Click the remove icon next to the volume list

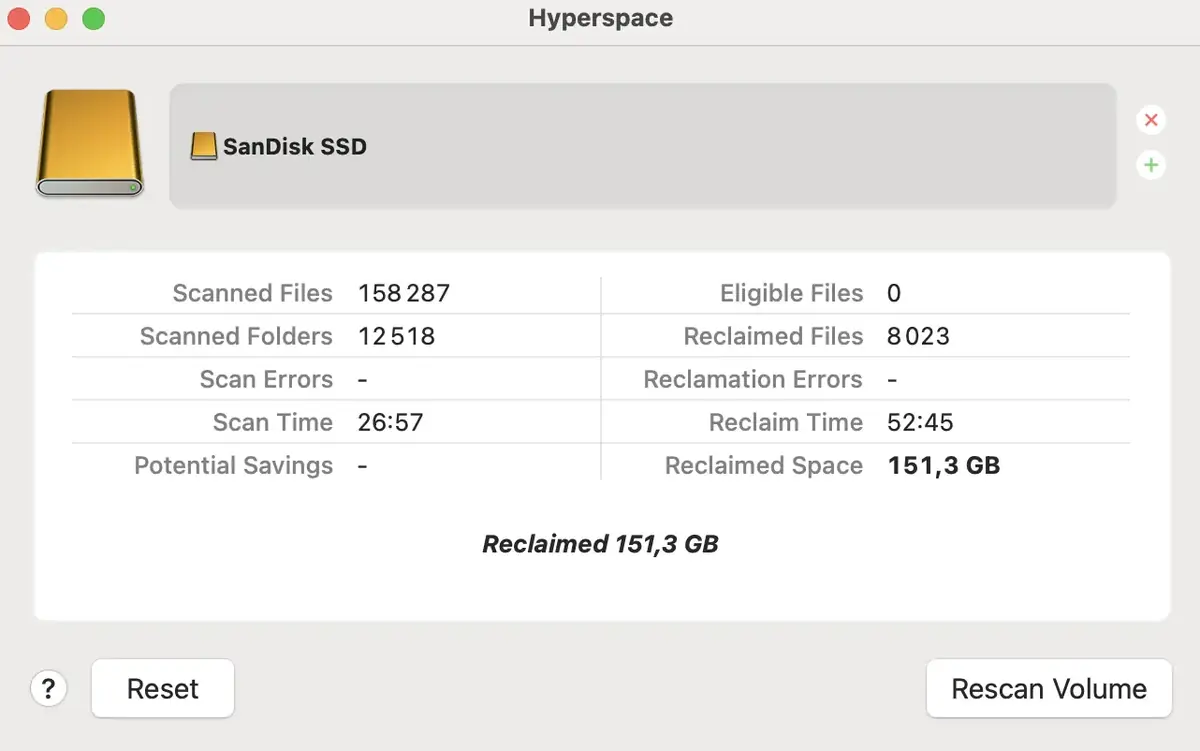click(1151, 119)
